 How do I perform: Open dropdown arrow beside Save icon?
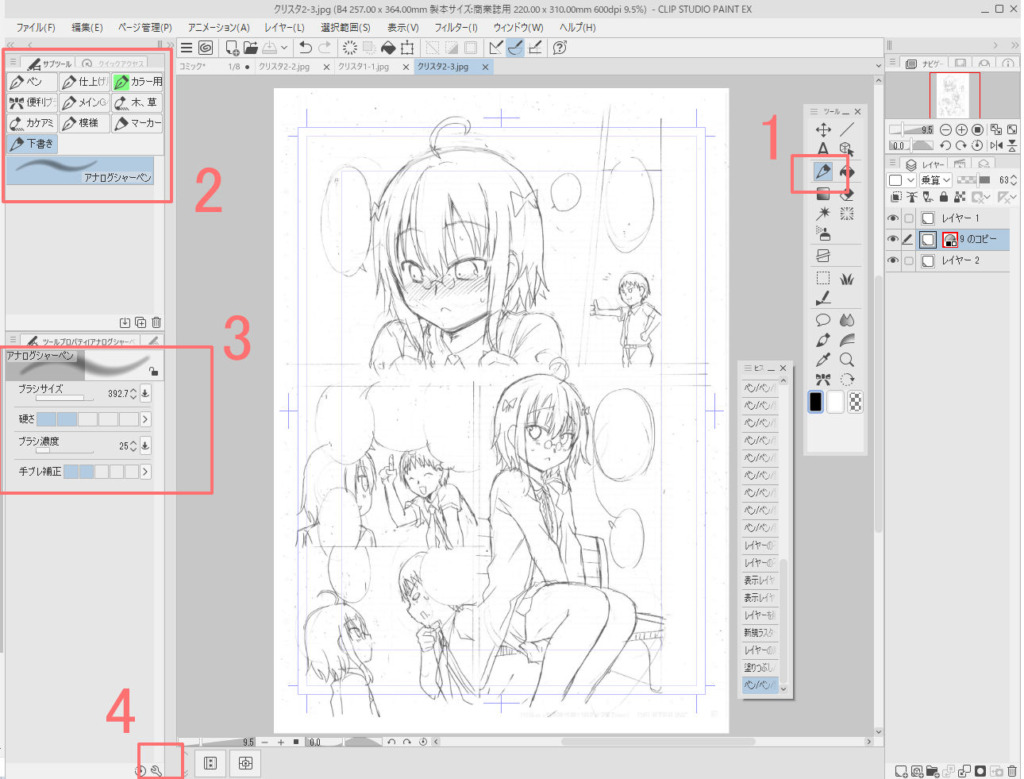point(284,48)
